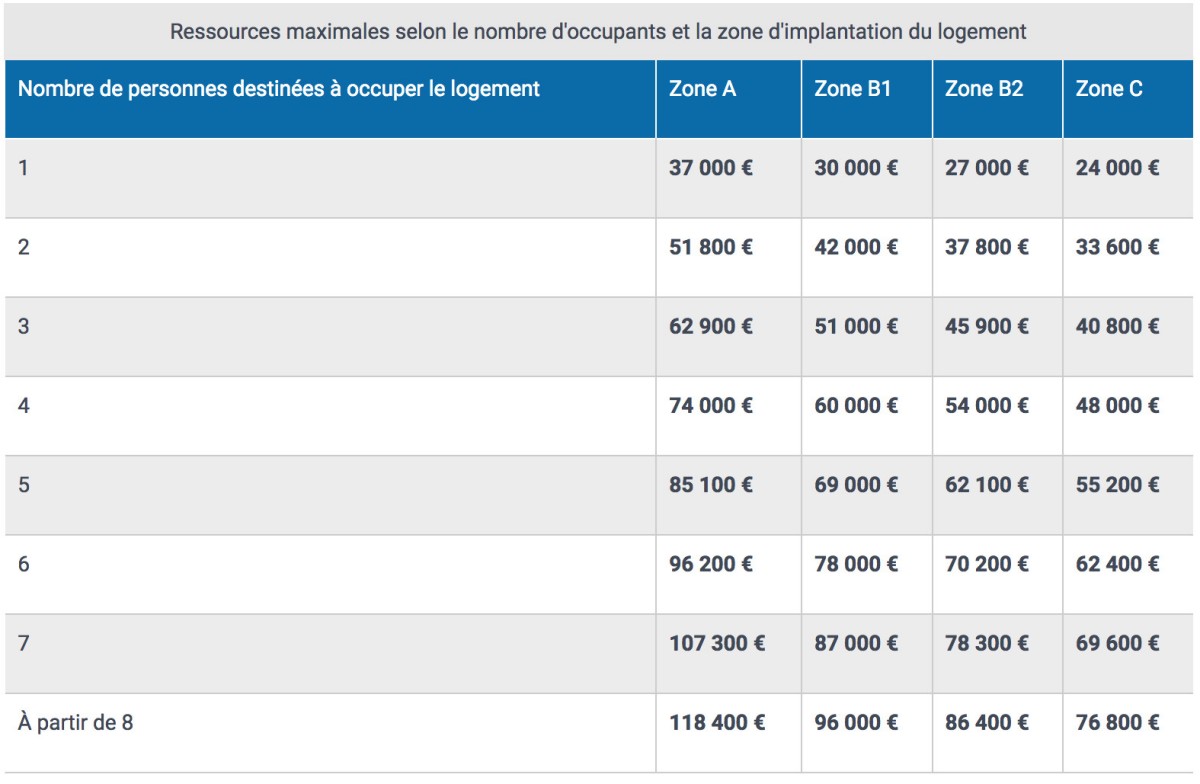Click the 78 000 € cell
Viewport: 1200px width, 784px height.
tap(856, 564)
